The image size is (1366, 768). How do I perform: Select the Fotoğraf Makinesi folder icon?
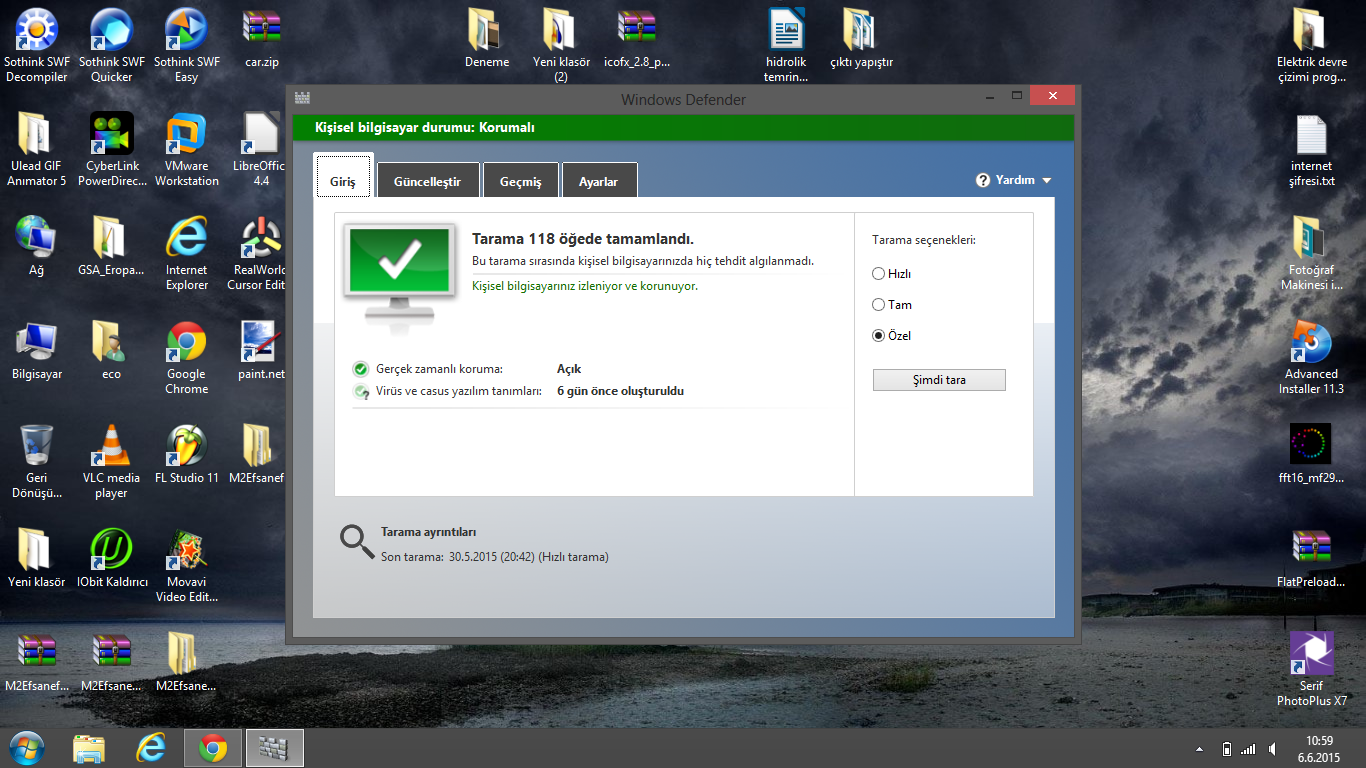(x=1311, y=255)
